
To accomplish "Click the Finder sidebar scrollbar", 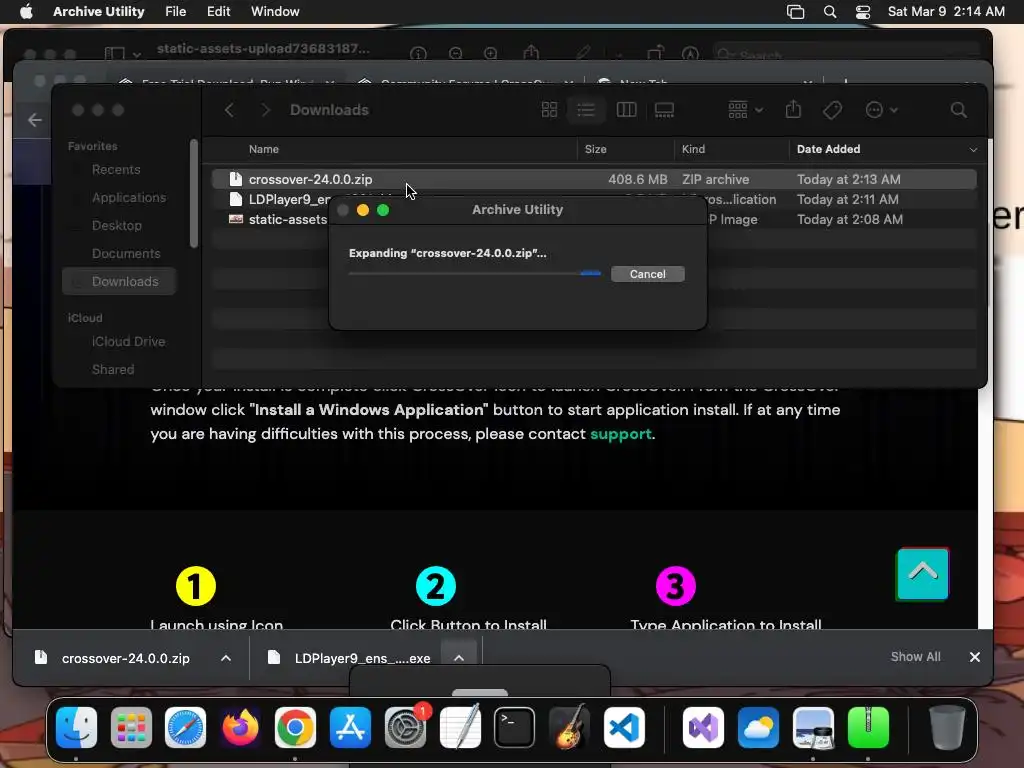I will 193,193.
